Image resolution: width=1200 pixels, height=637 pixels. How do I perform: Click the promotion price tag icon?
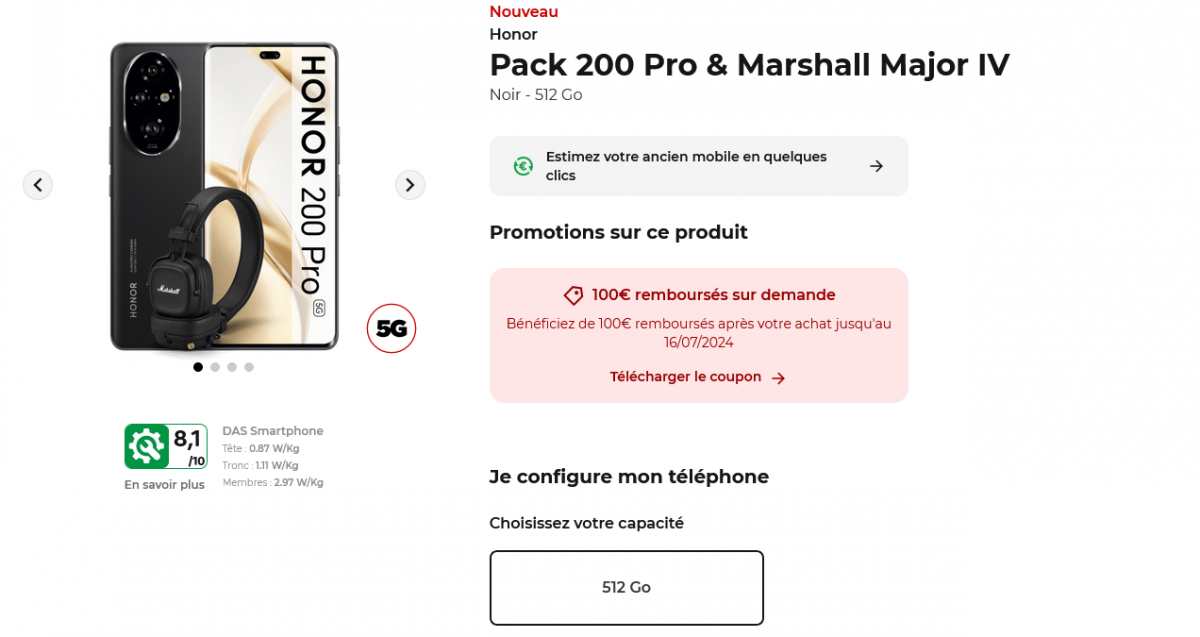pos(574,295)
